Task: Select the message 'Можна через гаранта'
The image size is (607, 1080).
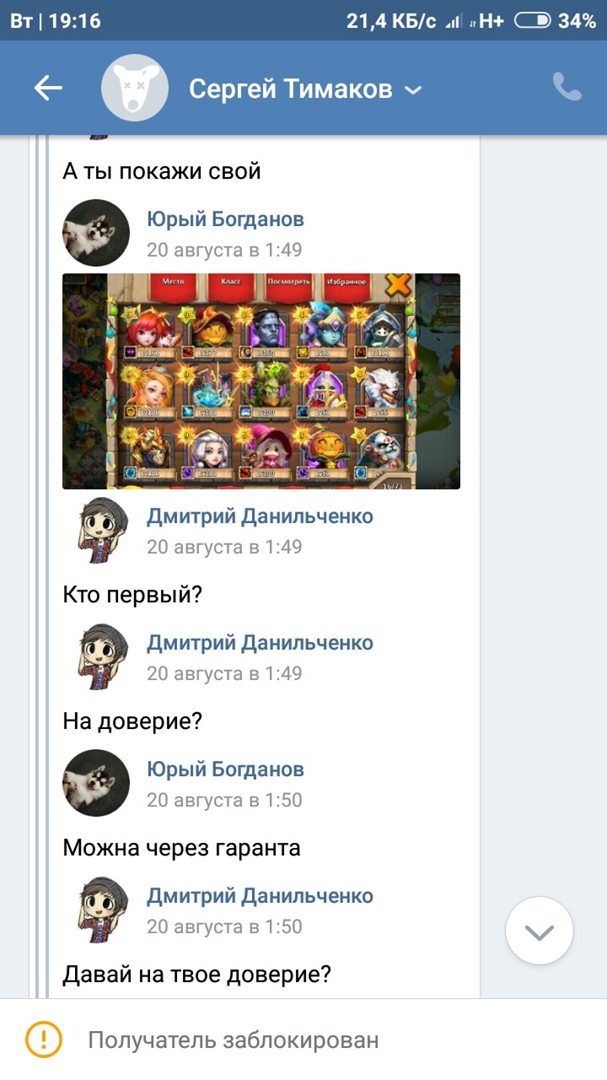Action: click(x=181, y=848)
